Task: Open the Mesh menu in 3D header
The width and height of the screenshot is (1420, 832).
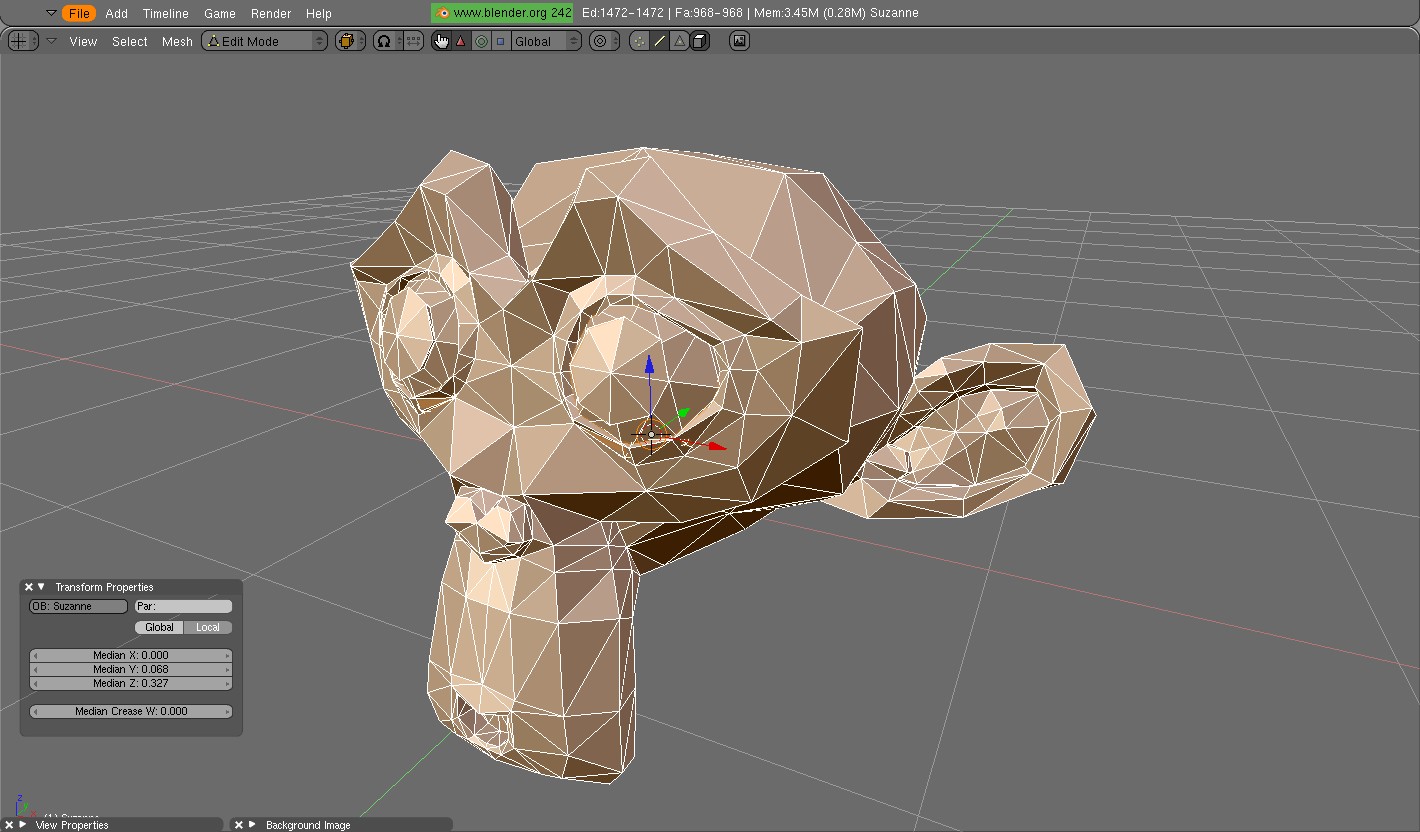Action: (x=177, y=41)
